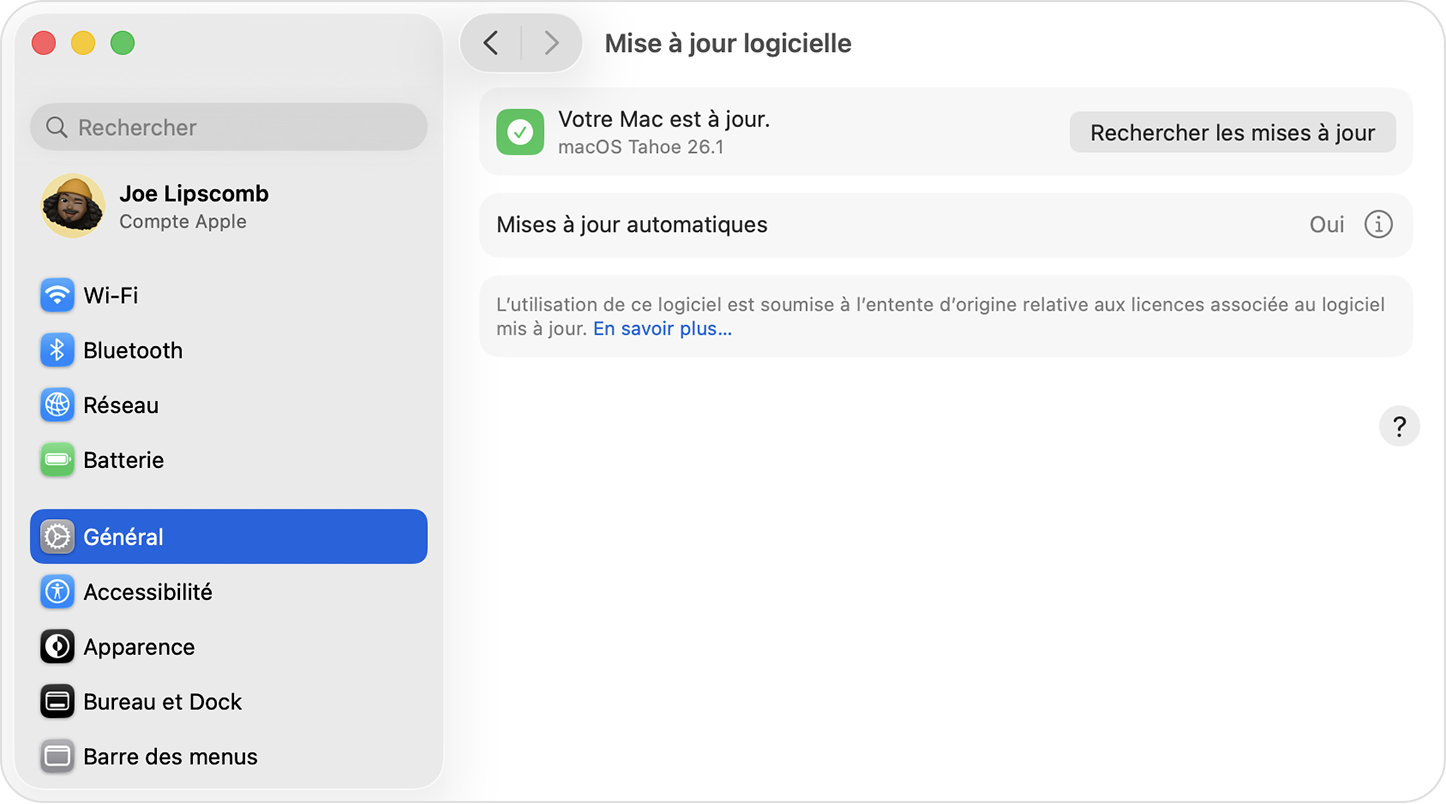This screenshot has width=1446, height=804.
Task: Open the Joe Lipscomb account name
Action: pyautogui.click(x=194, y=194)
